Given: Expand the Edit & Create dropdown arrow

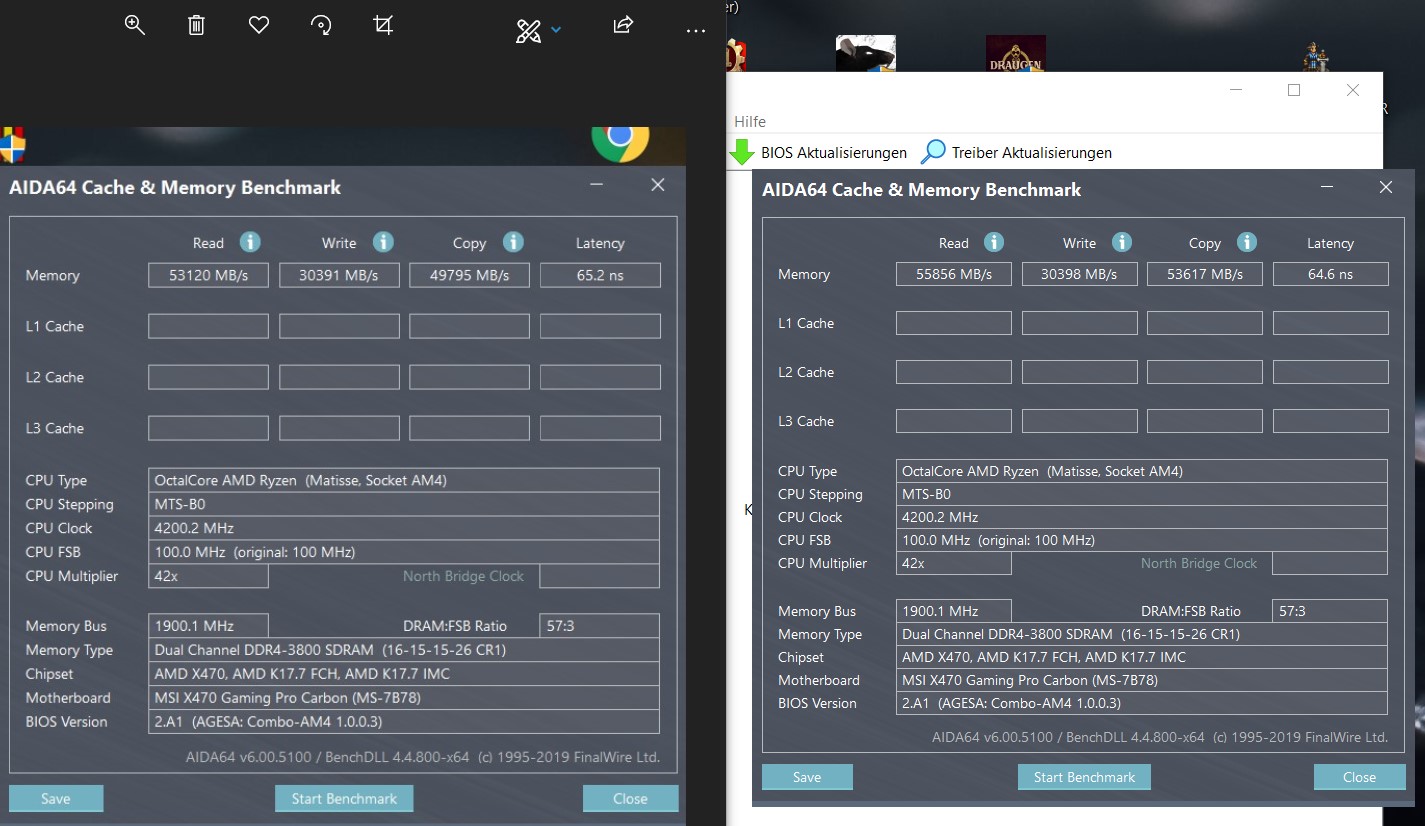Looking at the screenshot, I should coord(556,31).
